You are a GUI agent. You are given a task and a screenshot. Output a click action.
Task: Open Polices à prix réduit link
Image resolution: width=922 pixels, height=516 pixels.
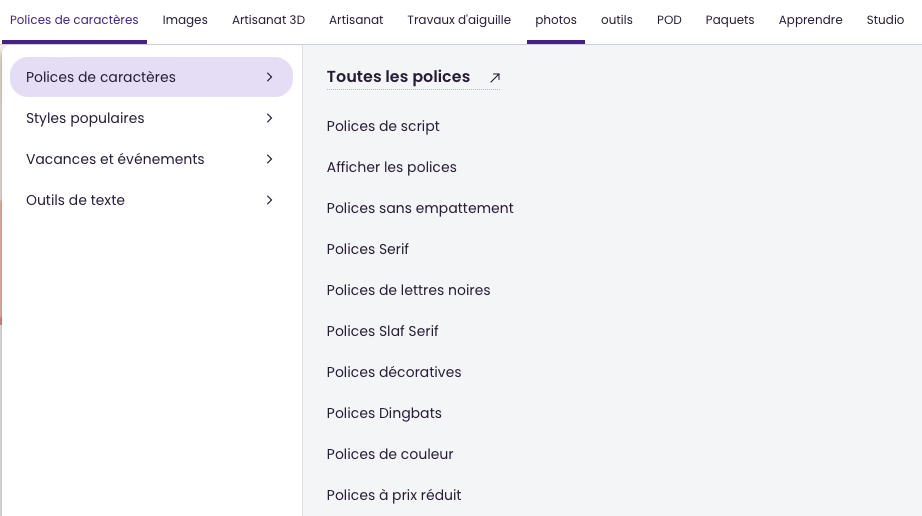(394, 495)
